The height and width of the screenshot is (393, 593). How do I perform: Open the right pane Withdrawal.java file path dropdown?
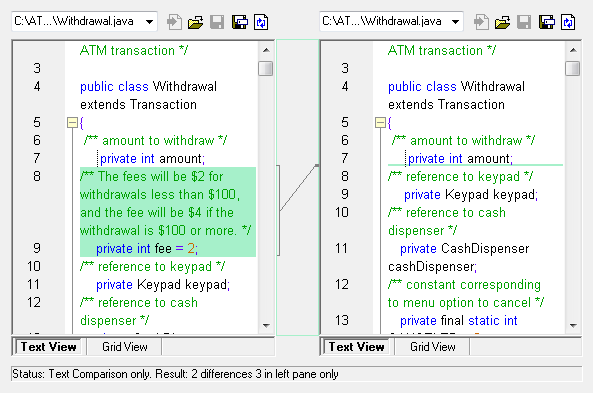click(456, 22)
